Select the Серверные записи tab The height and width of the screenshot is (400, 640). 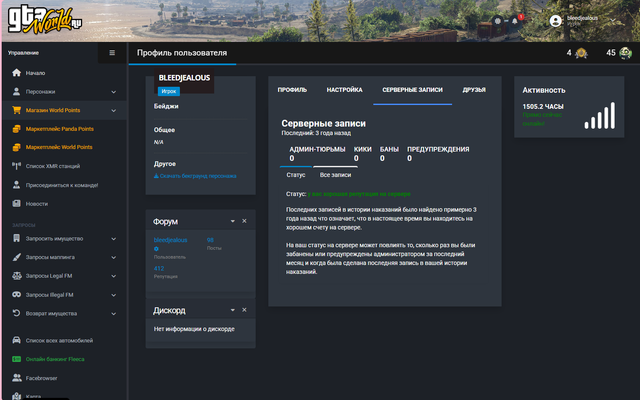412,90
